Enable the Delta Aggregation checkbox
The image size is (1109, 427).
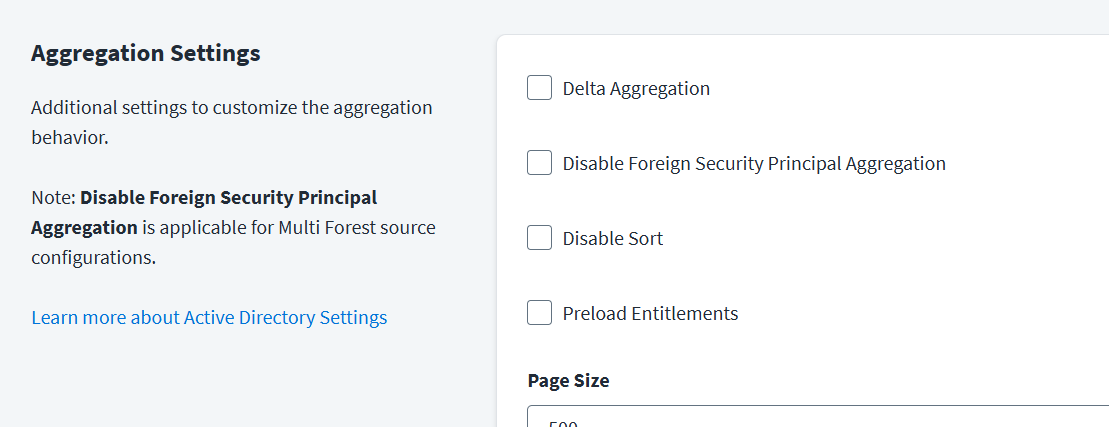click(x=540, y=88)
